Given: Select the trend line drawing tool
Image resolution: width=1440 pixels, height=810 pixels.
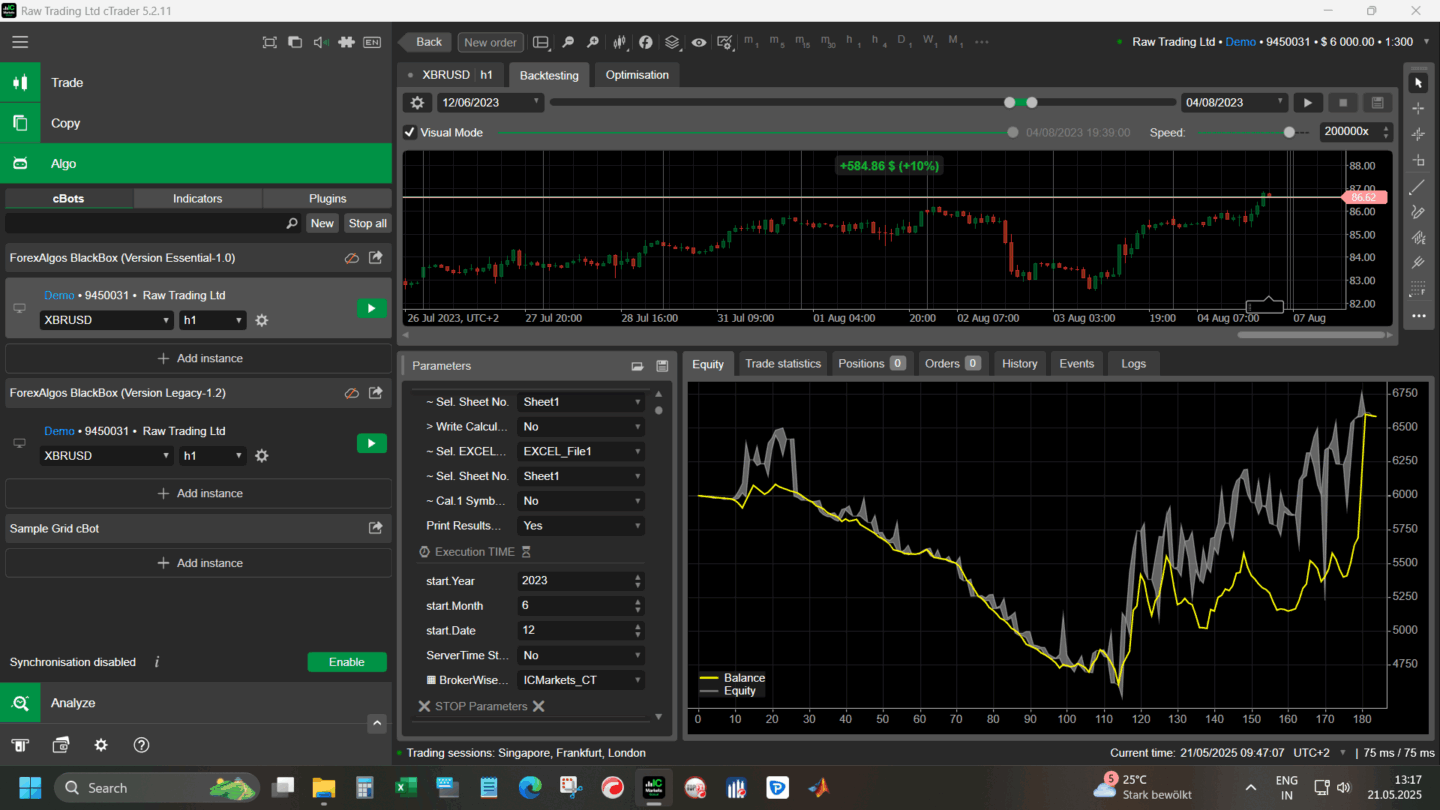Looking at the screenshot, I should point(1417,187).
